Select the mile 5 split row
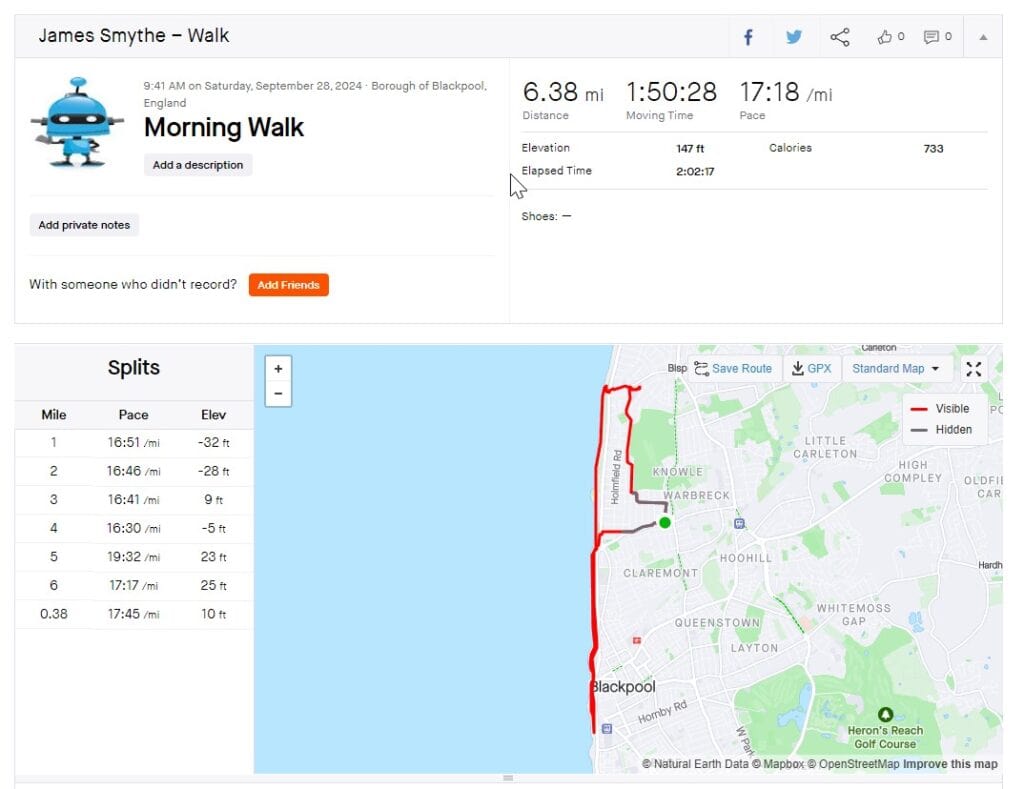Image resolution: width=1024 pixels, height=789 pixels. click(133, 557)
